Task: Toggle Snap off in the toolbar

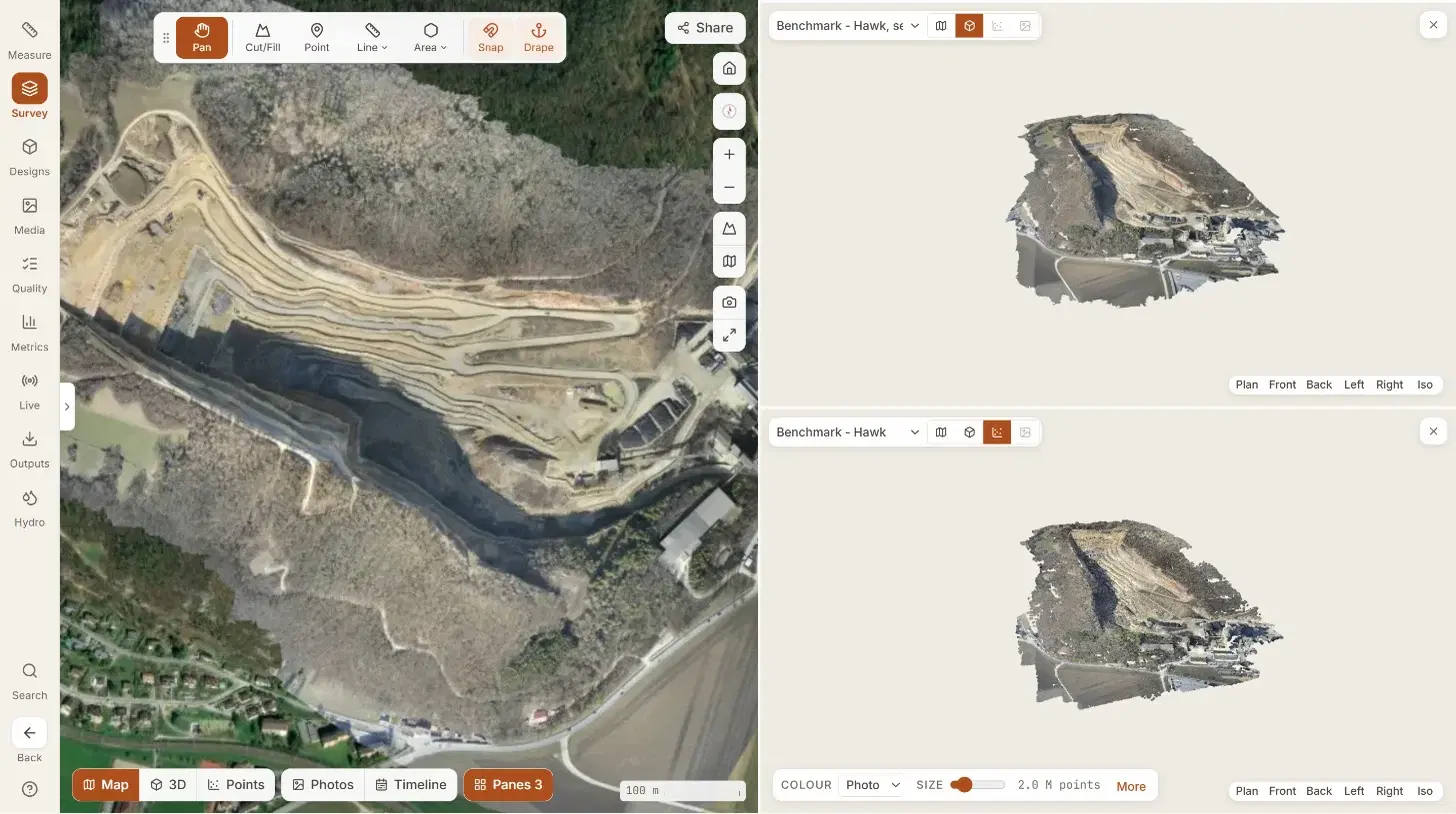Action: point(490,38)
